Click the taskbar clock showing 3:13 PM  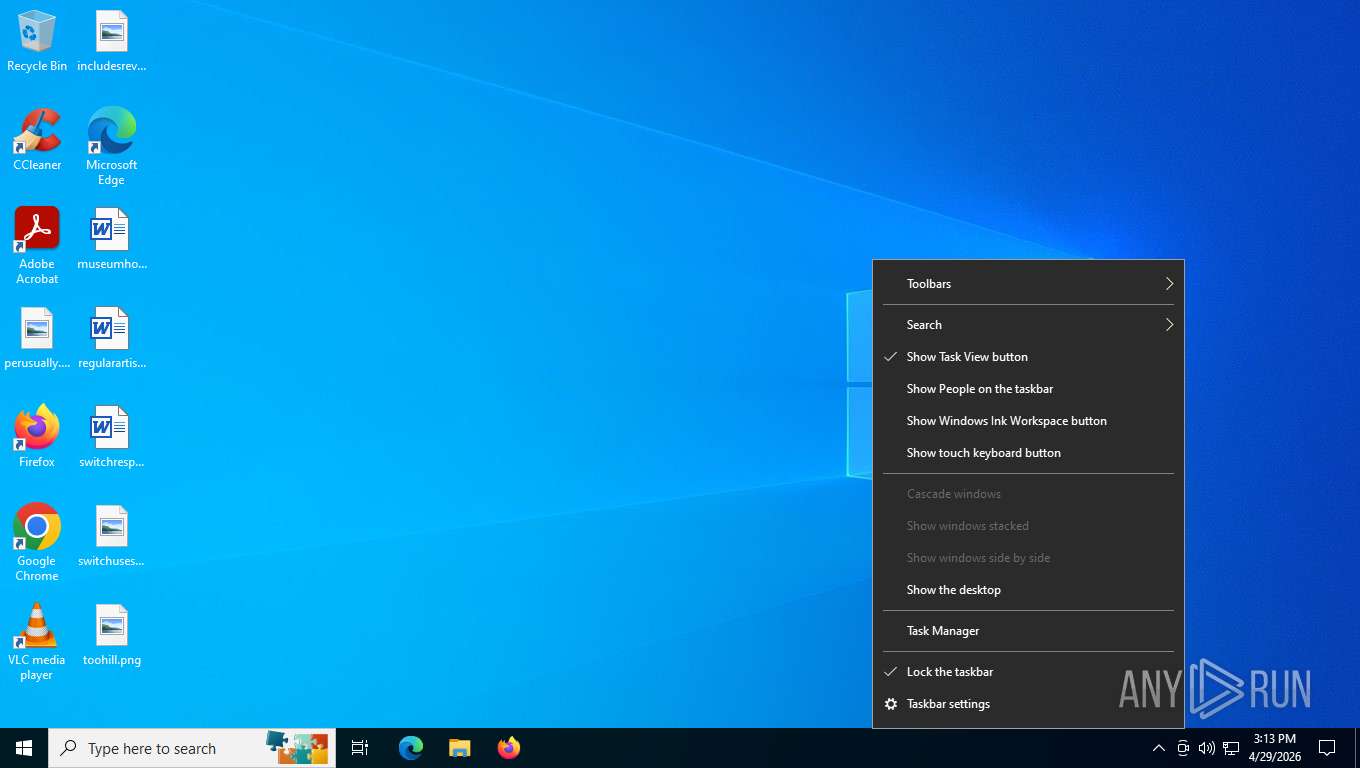click(1275, 748)
